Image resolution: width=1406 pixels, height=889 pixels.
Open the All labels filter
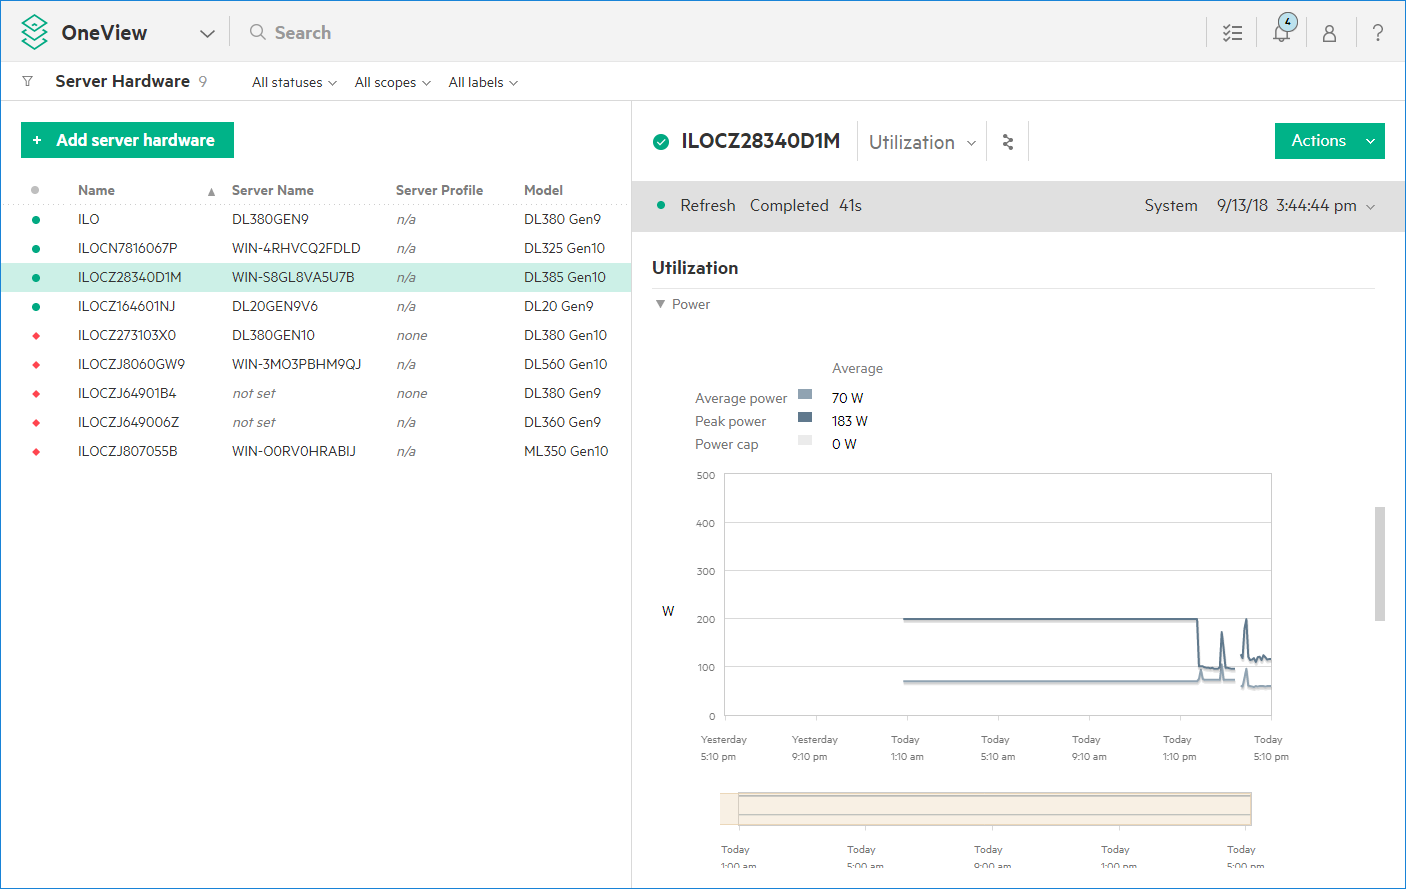pyautogui.click(x=482, y=83)
